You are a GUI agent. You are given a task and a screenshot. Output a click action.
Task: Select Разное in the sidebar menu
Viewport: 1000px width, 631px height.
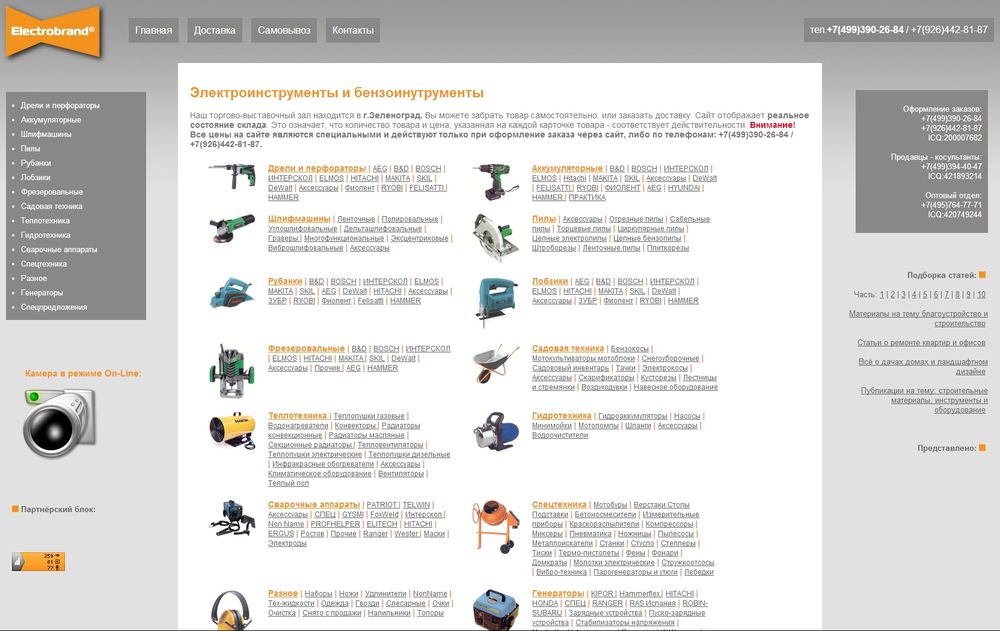tap(33, 278)
